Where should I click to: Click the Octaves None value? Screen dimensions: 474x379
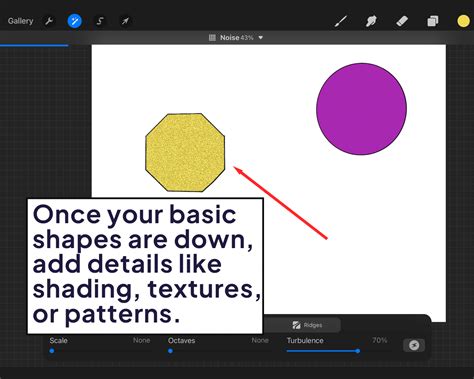pos(260,340)
